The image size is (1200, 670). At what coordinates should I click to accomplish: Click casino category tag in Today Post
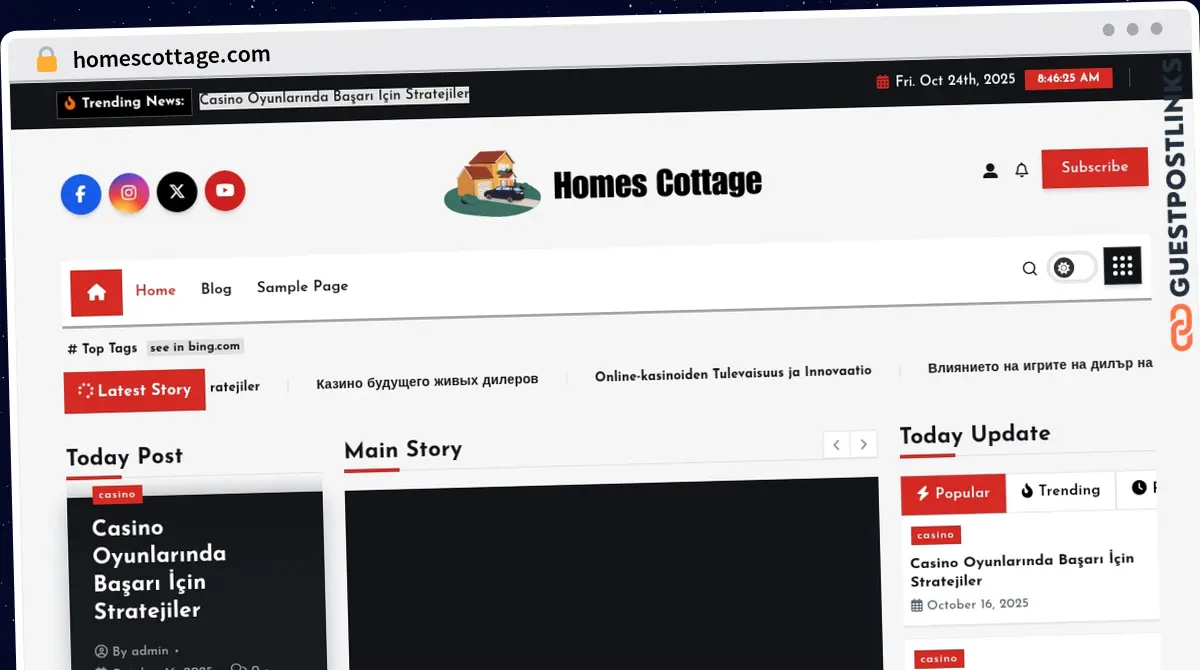117,495
